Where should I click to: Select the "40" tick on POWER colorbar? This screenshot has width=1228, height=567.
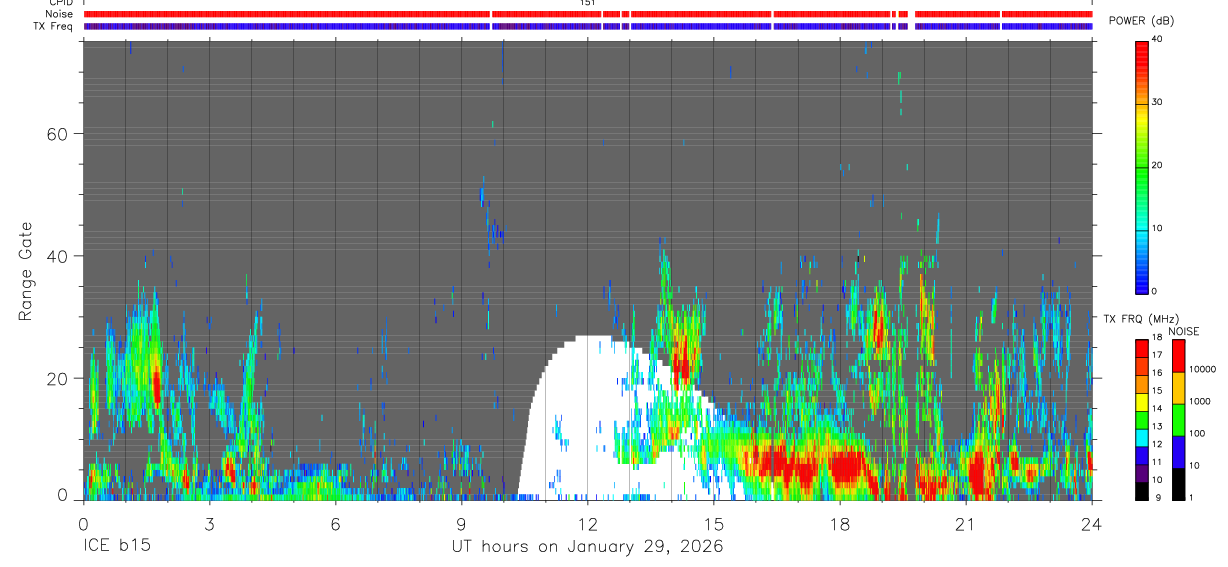(1157, 39)
